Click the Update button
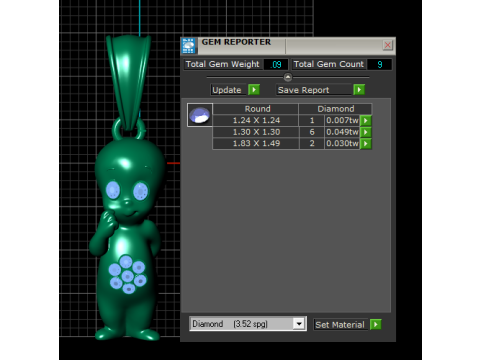The width and height of the screenshot is (480, 360). [228, 90]
